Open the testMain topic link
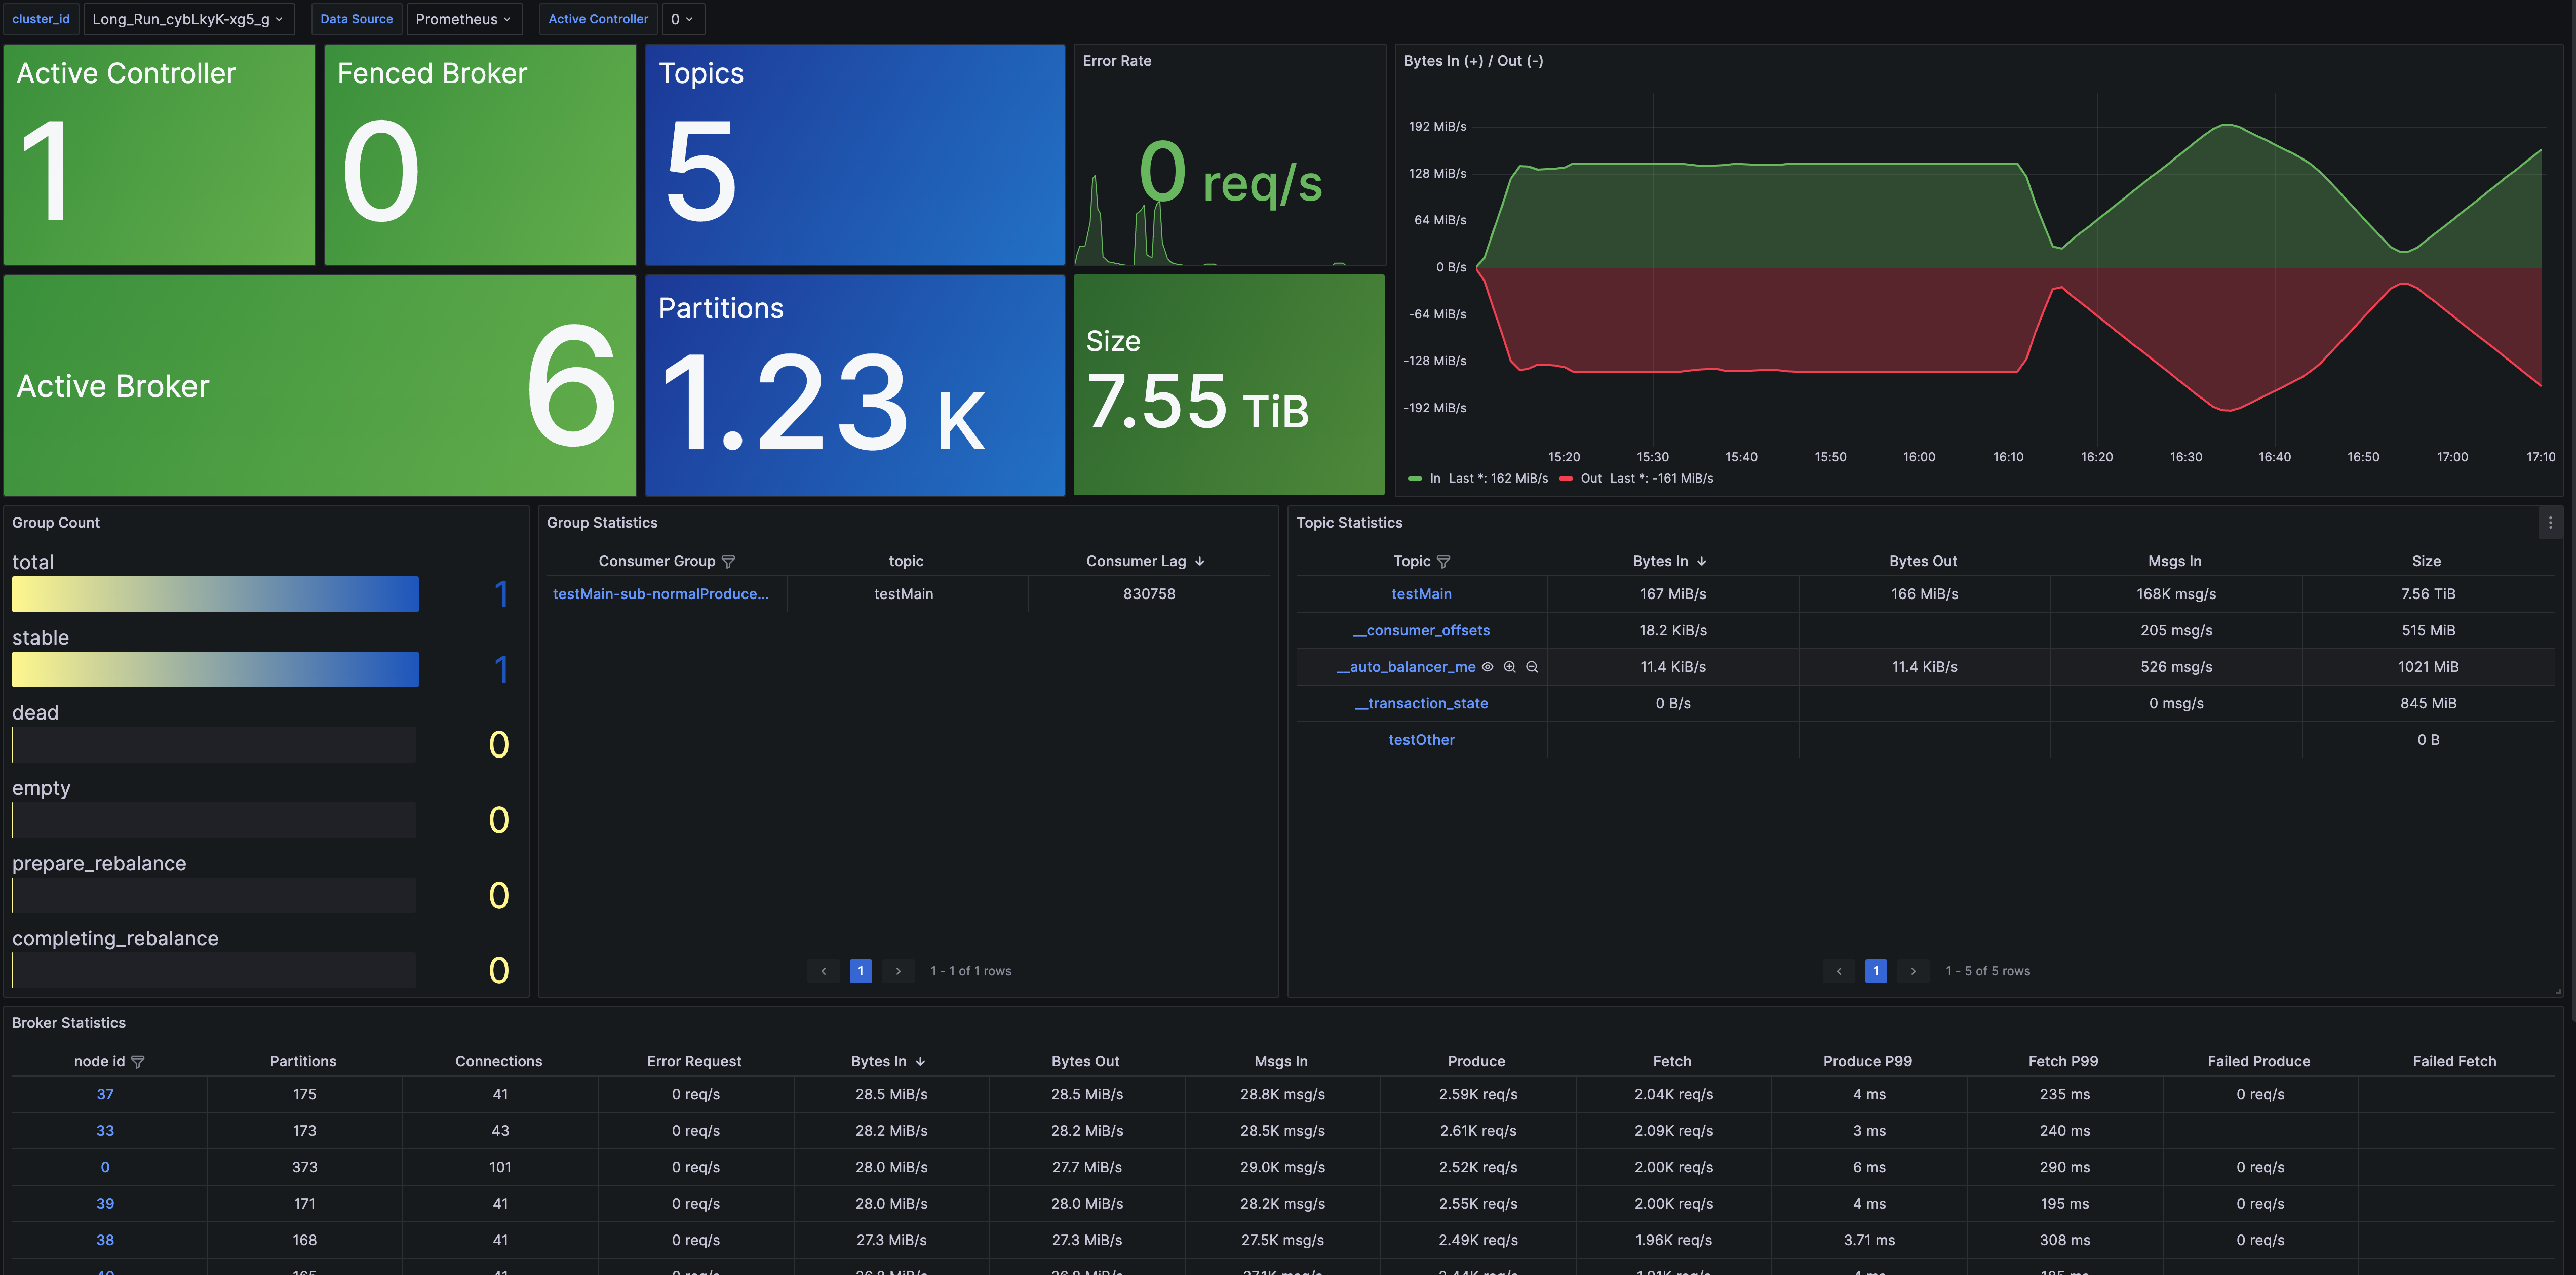Screen dimensions: 2576x1275 click(1421, 594)
